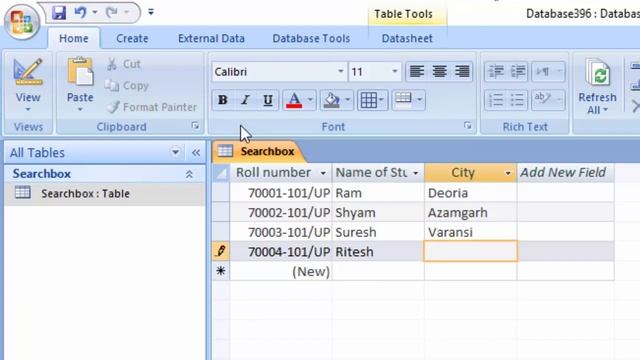The image size is (640, 360).
Task: Open the Datasheet tab
Action: coord(407,38)
